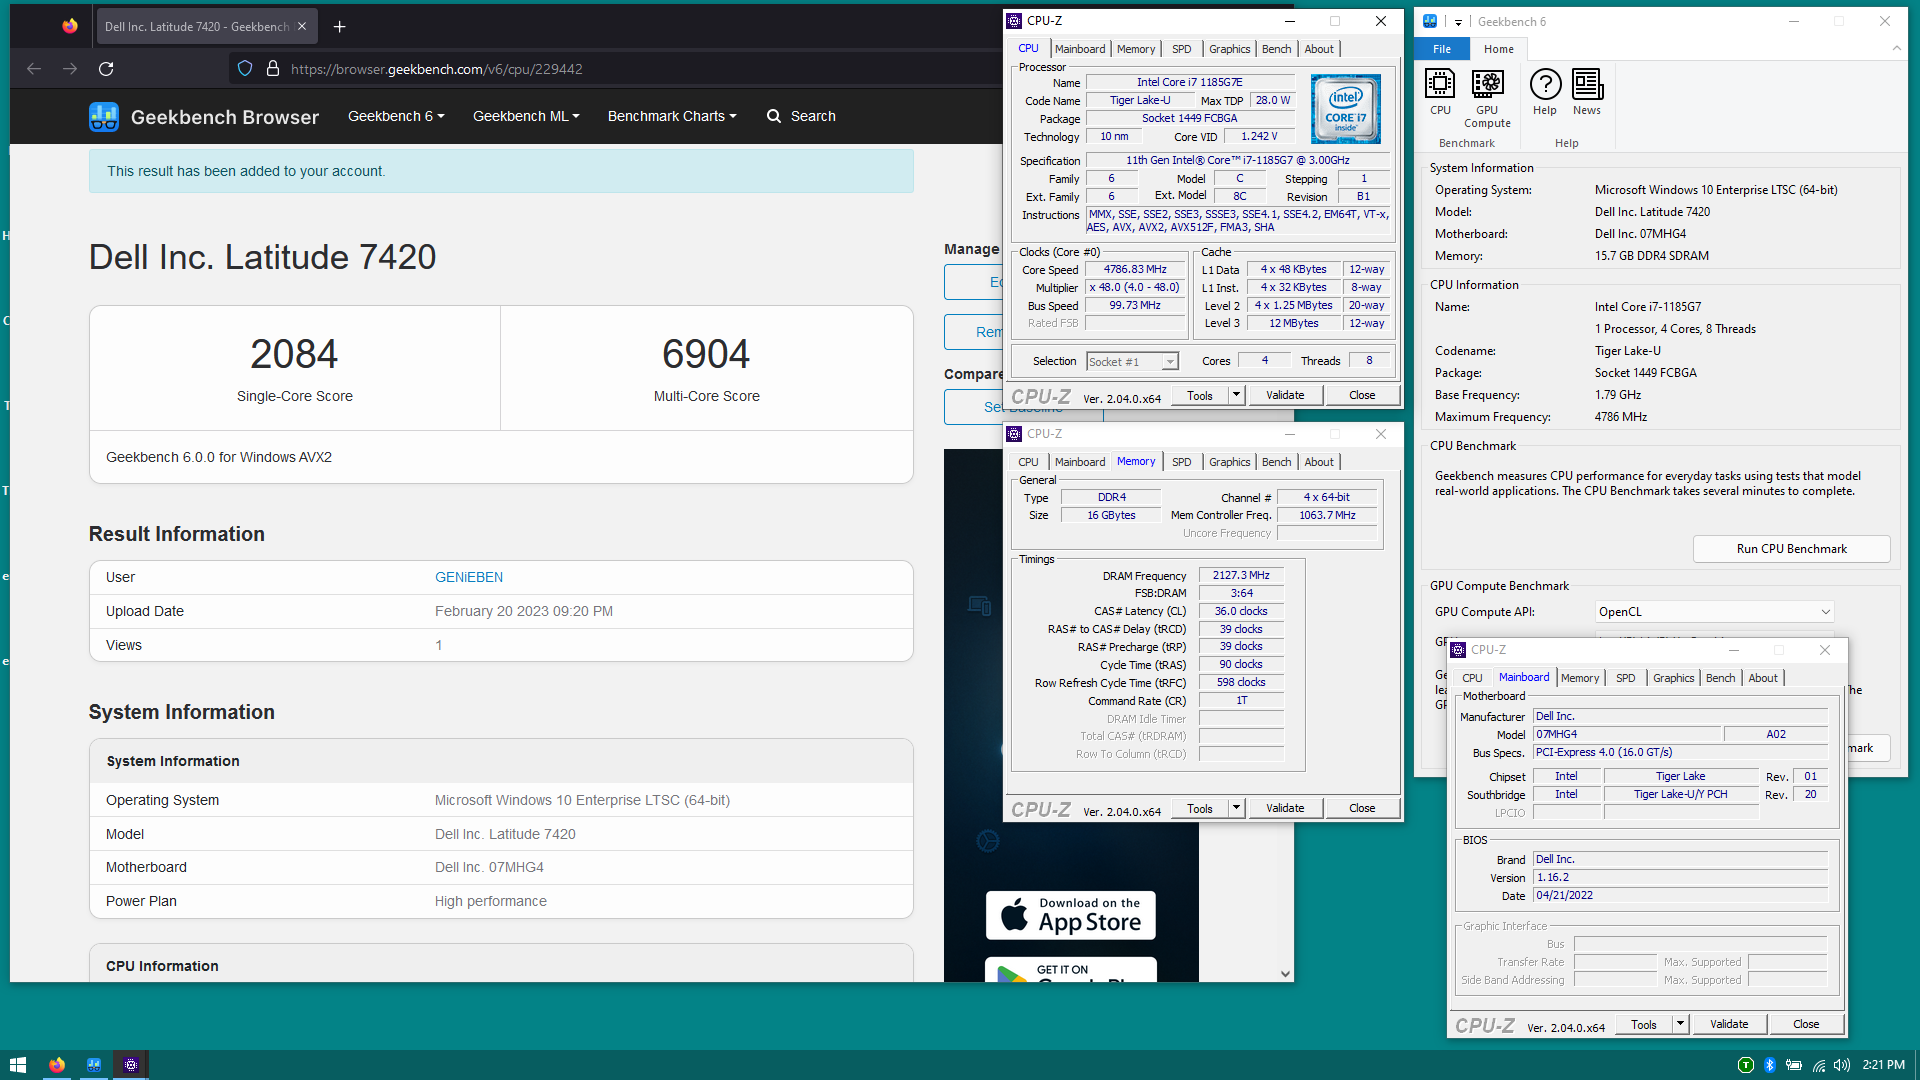This screenshot has height=1080, width=1920.
Task: Open the Bench tab in CPU-Z Mainboard window
Action: tap(1720, 678)
